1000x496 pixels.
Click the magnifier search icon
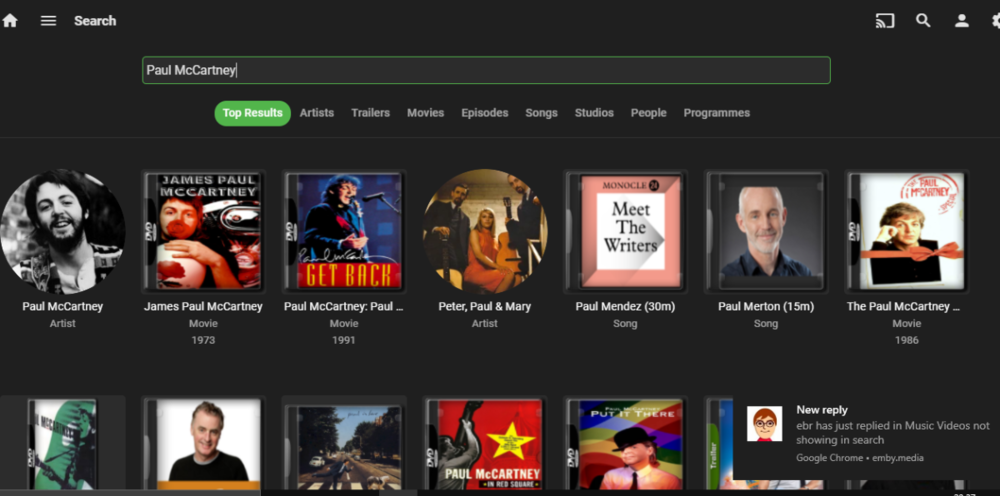click(923, 20)
